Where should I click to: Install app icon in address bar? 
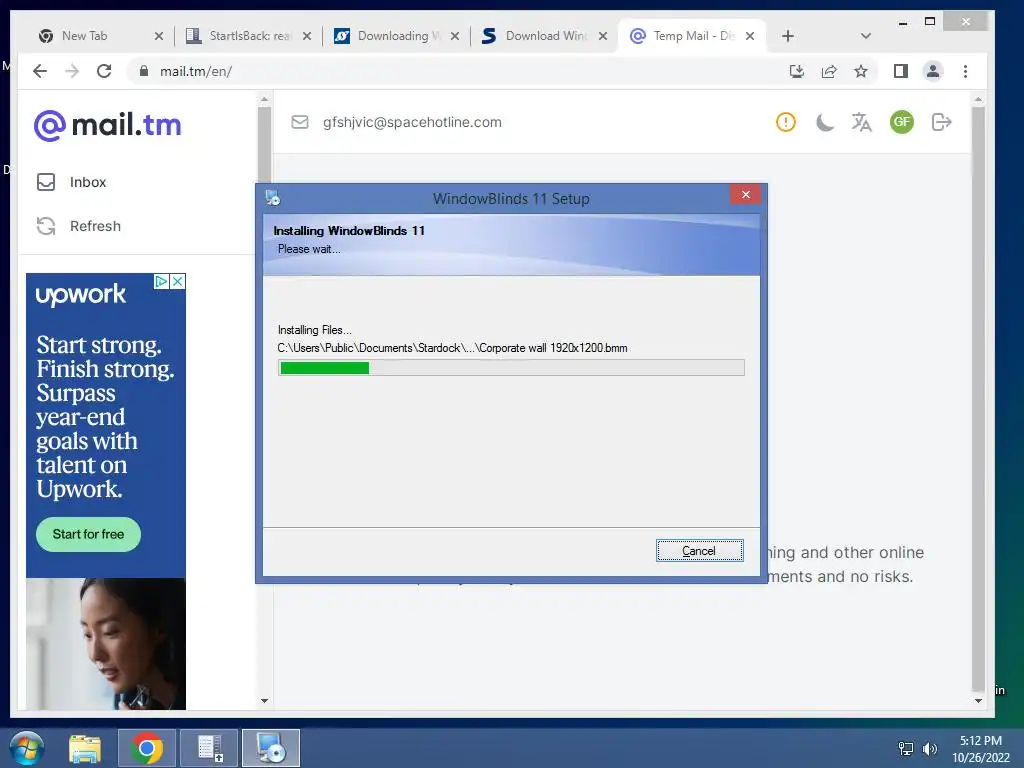coord(796,71)
